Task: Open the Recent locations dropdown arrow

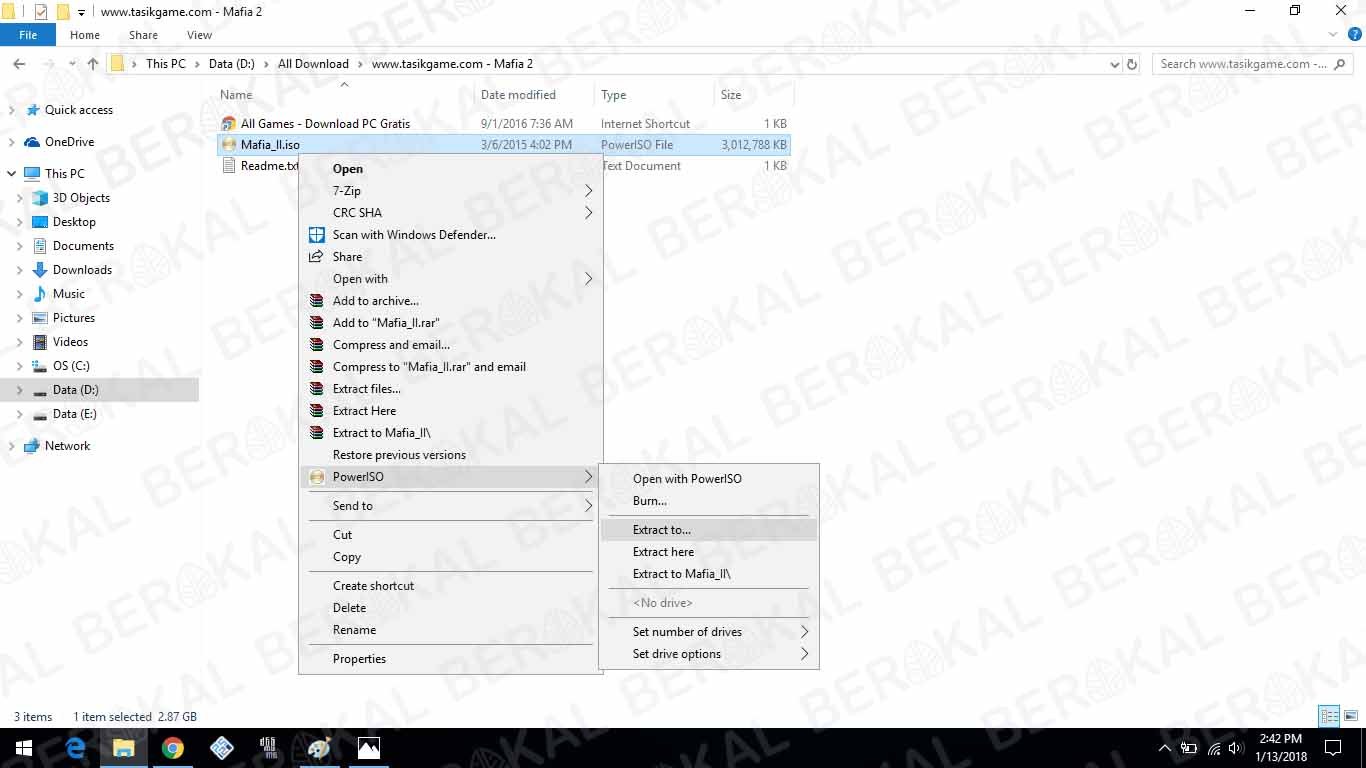Action: click(70, 64)
